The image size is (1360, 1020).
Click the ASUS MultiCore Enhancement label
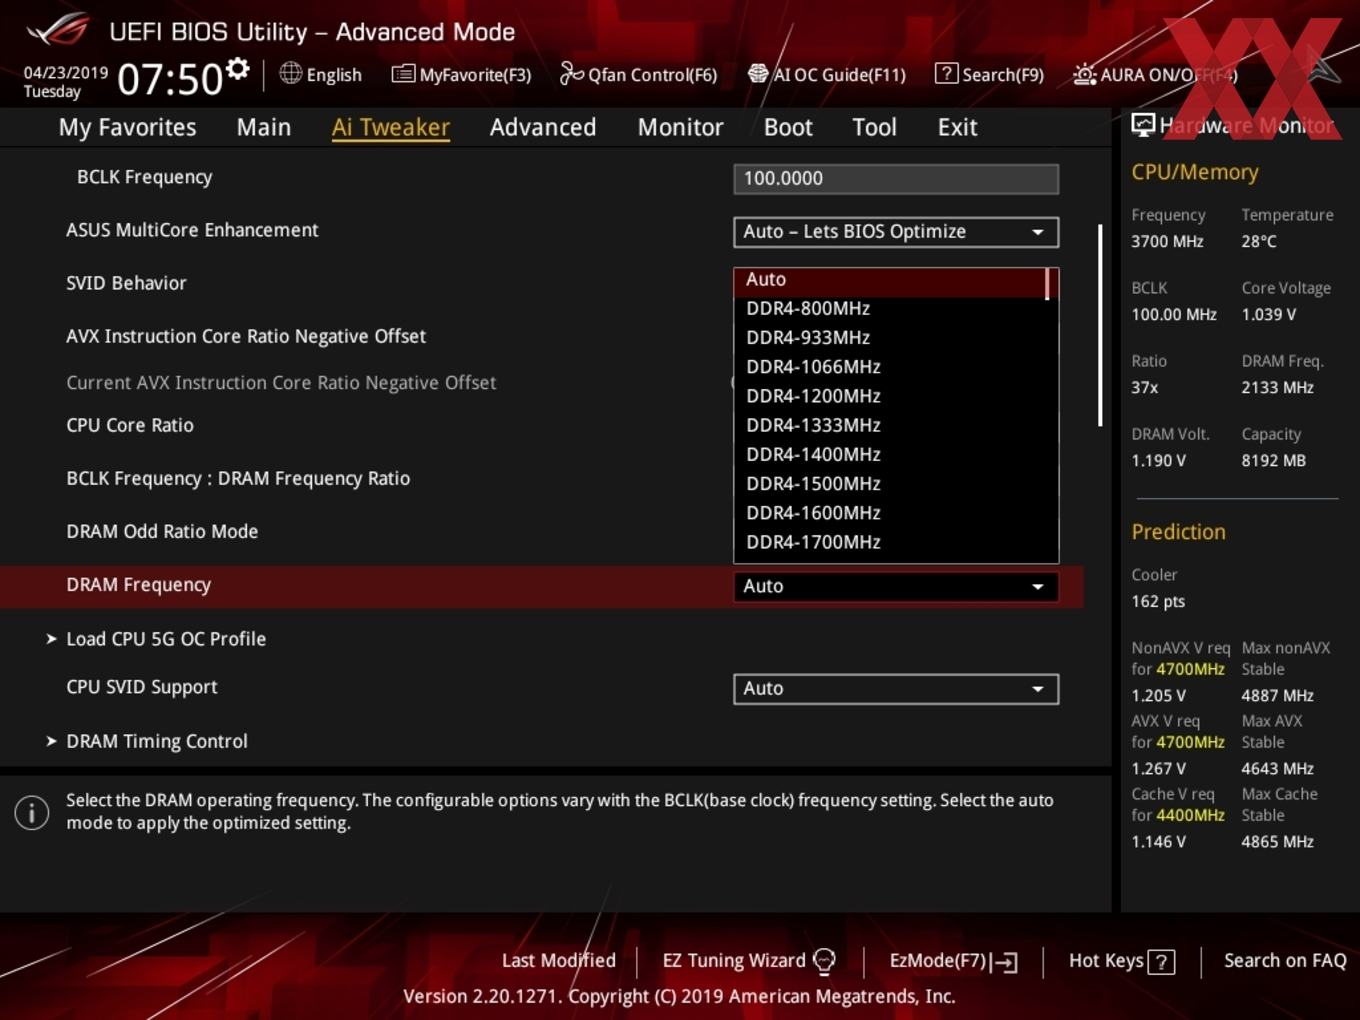click(x=192, y=230)
